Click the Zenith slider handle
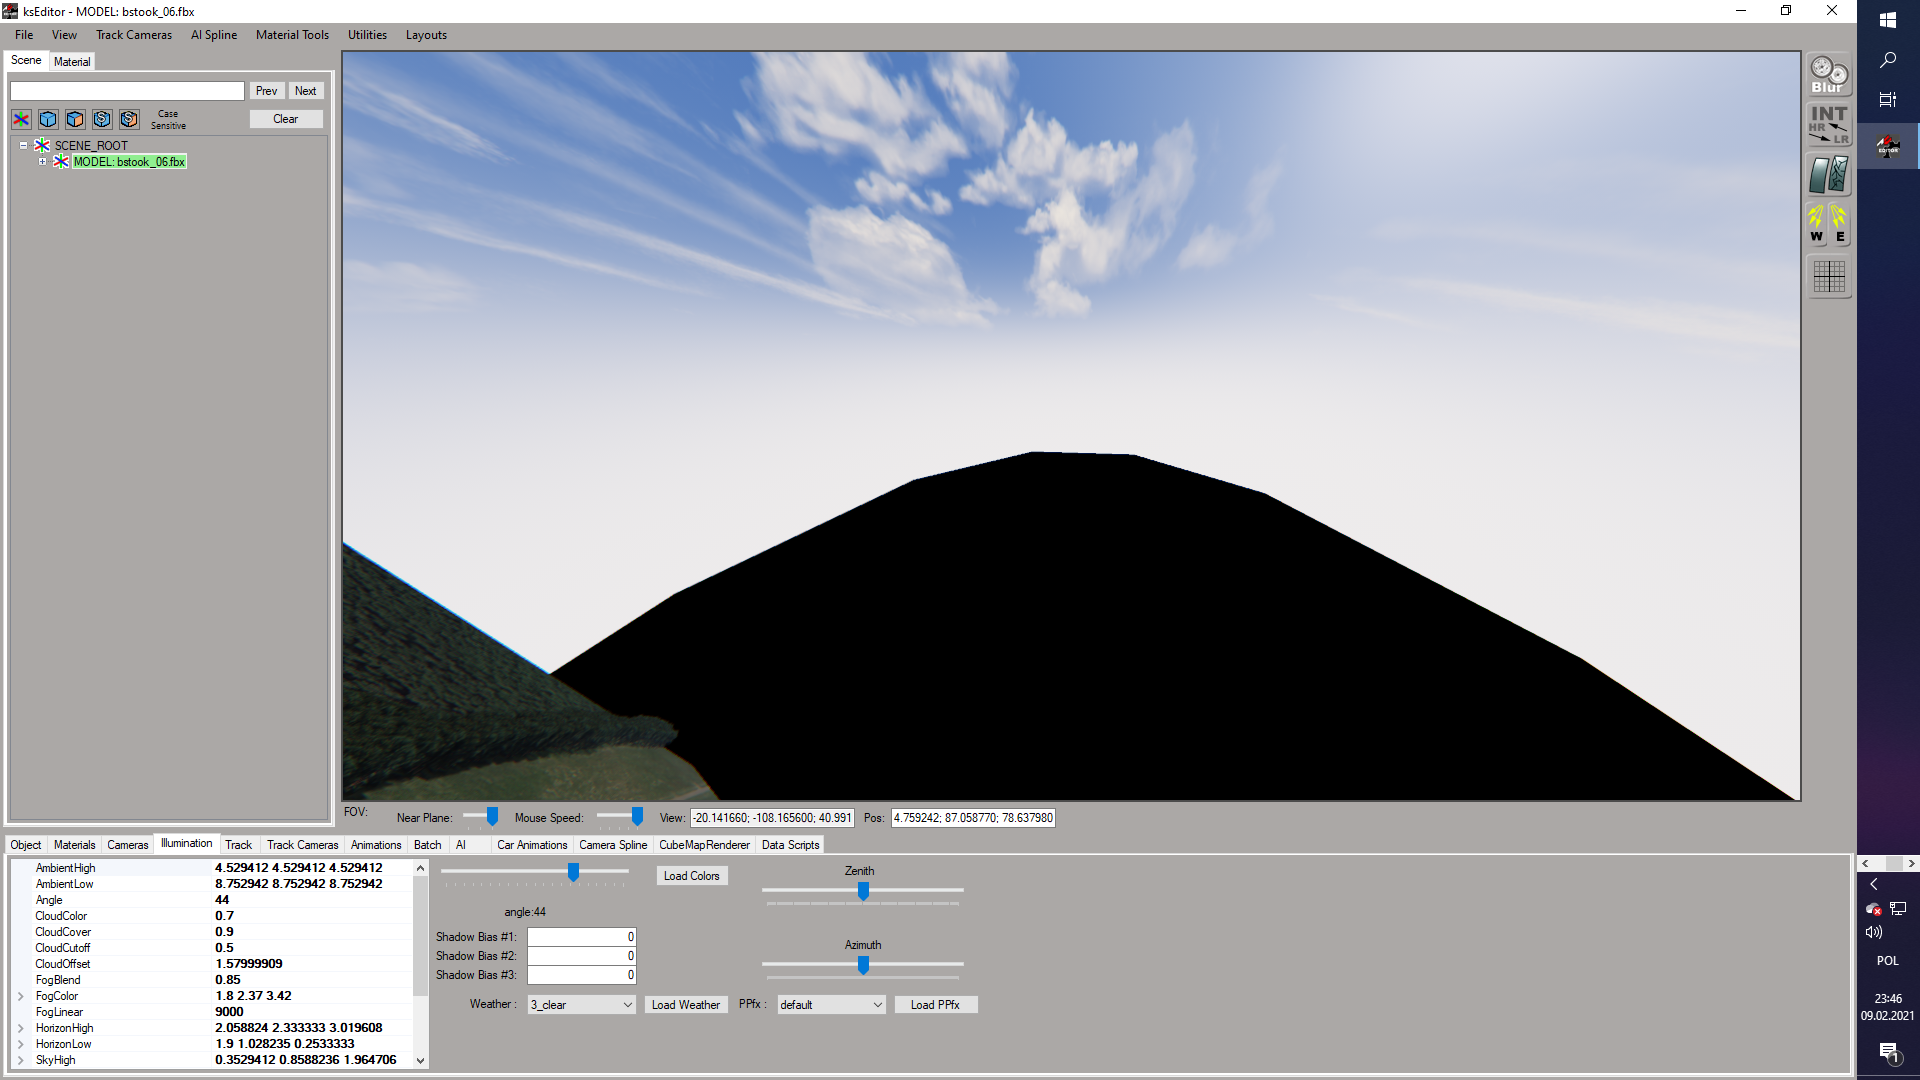 point(863,891)
